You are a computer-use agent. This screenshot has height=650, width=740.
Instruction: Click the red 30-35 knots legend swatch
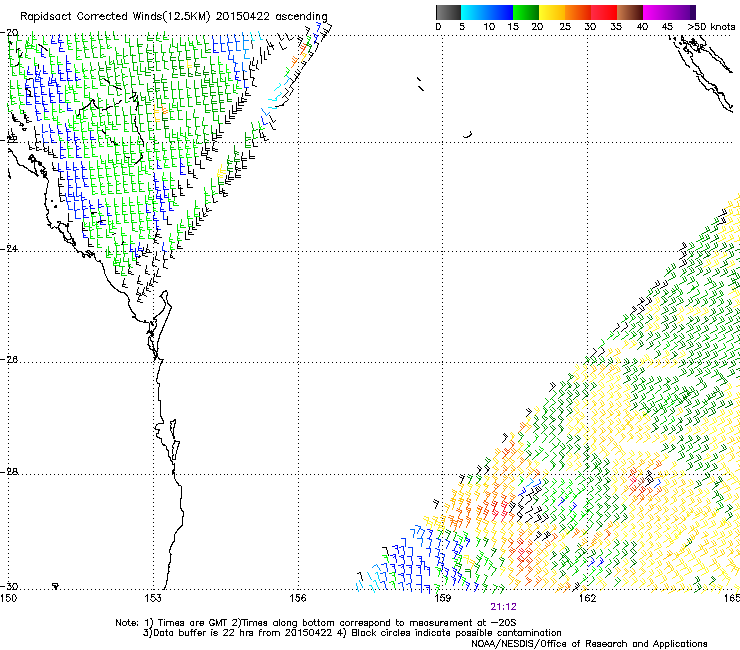click(x=604, y=12)
